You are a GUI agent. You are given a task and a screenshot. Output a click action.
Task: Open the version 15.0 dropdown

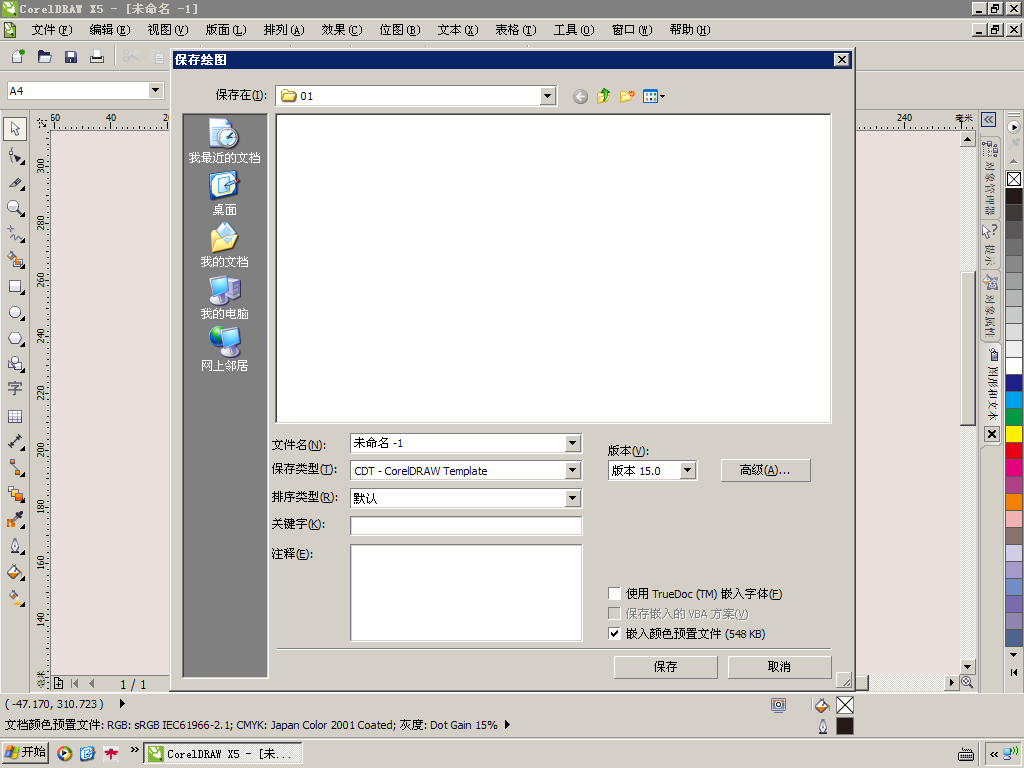[x=688, y=470]
